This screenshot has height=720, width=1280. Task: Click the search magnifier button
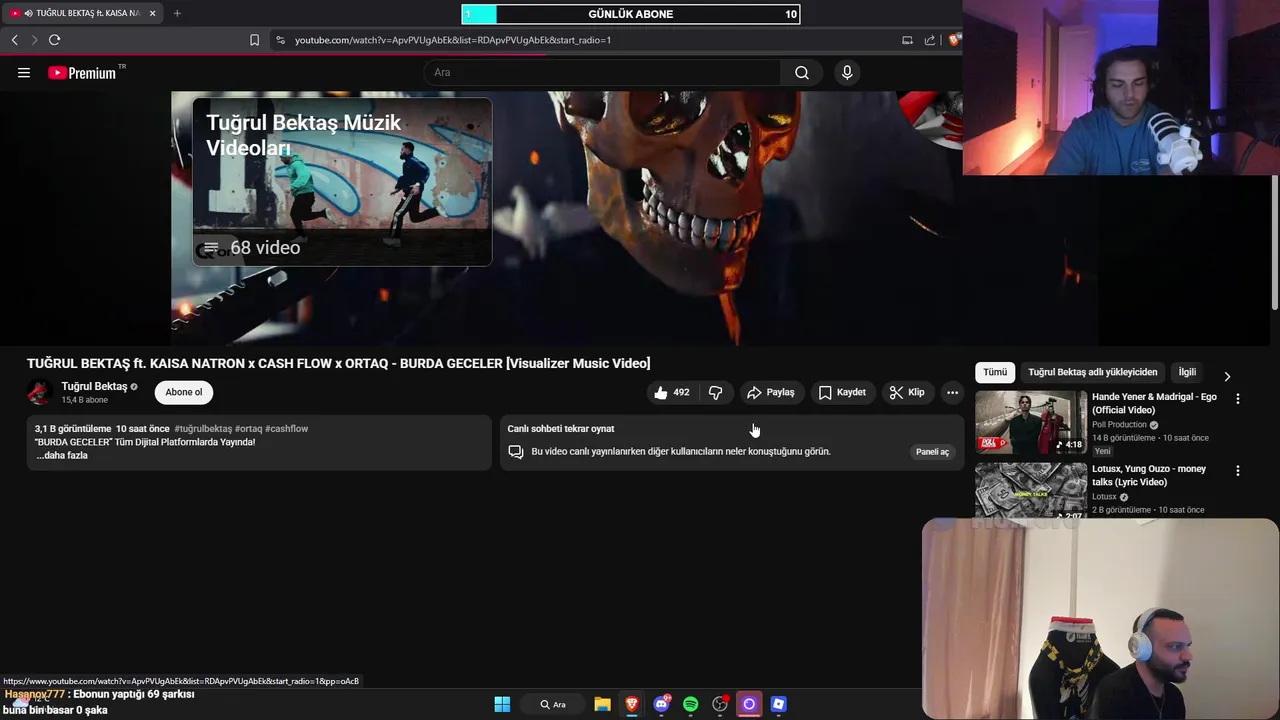point(802,72)
